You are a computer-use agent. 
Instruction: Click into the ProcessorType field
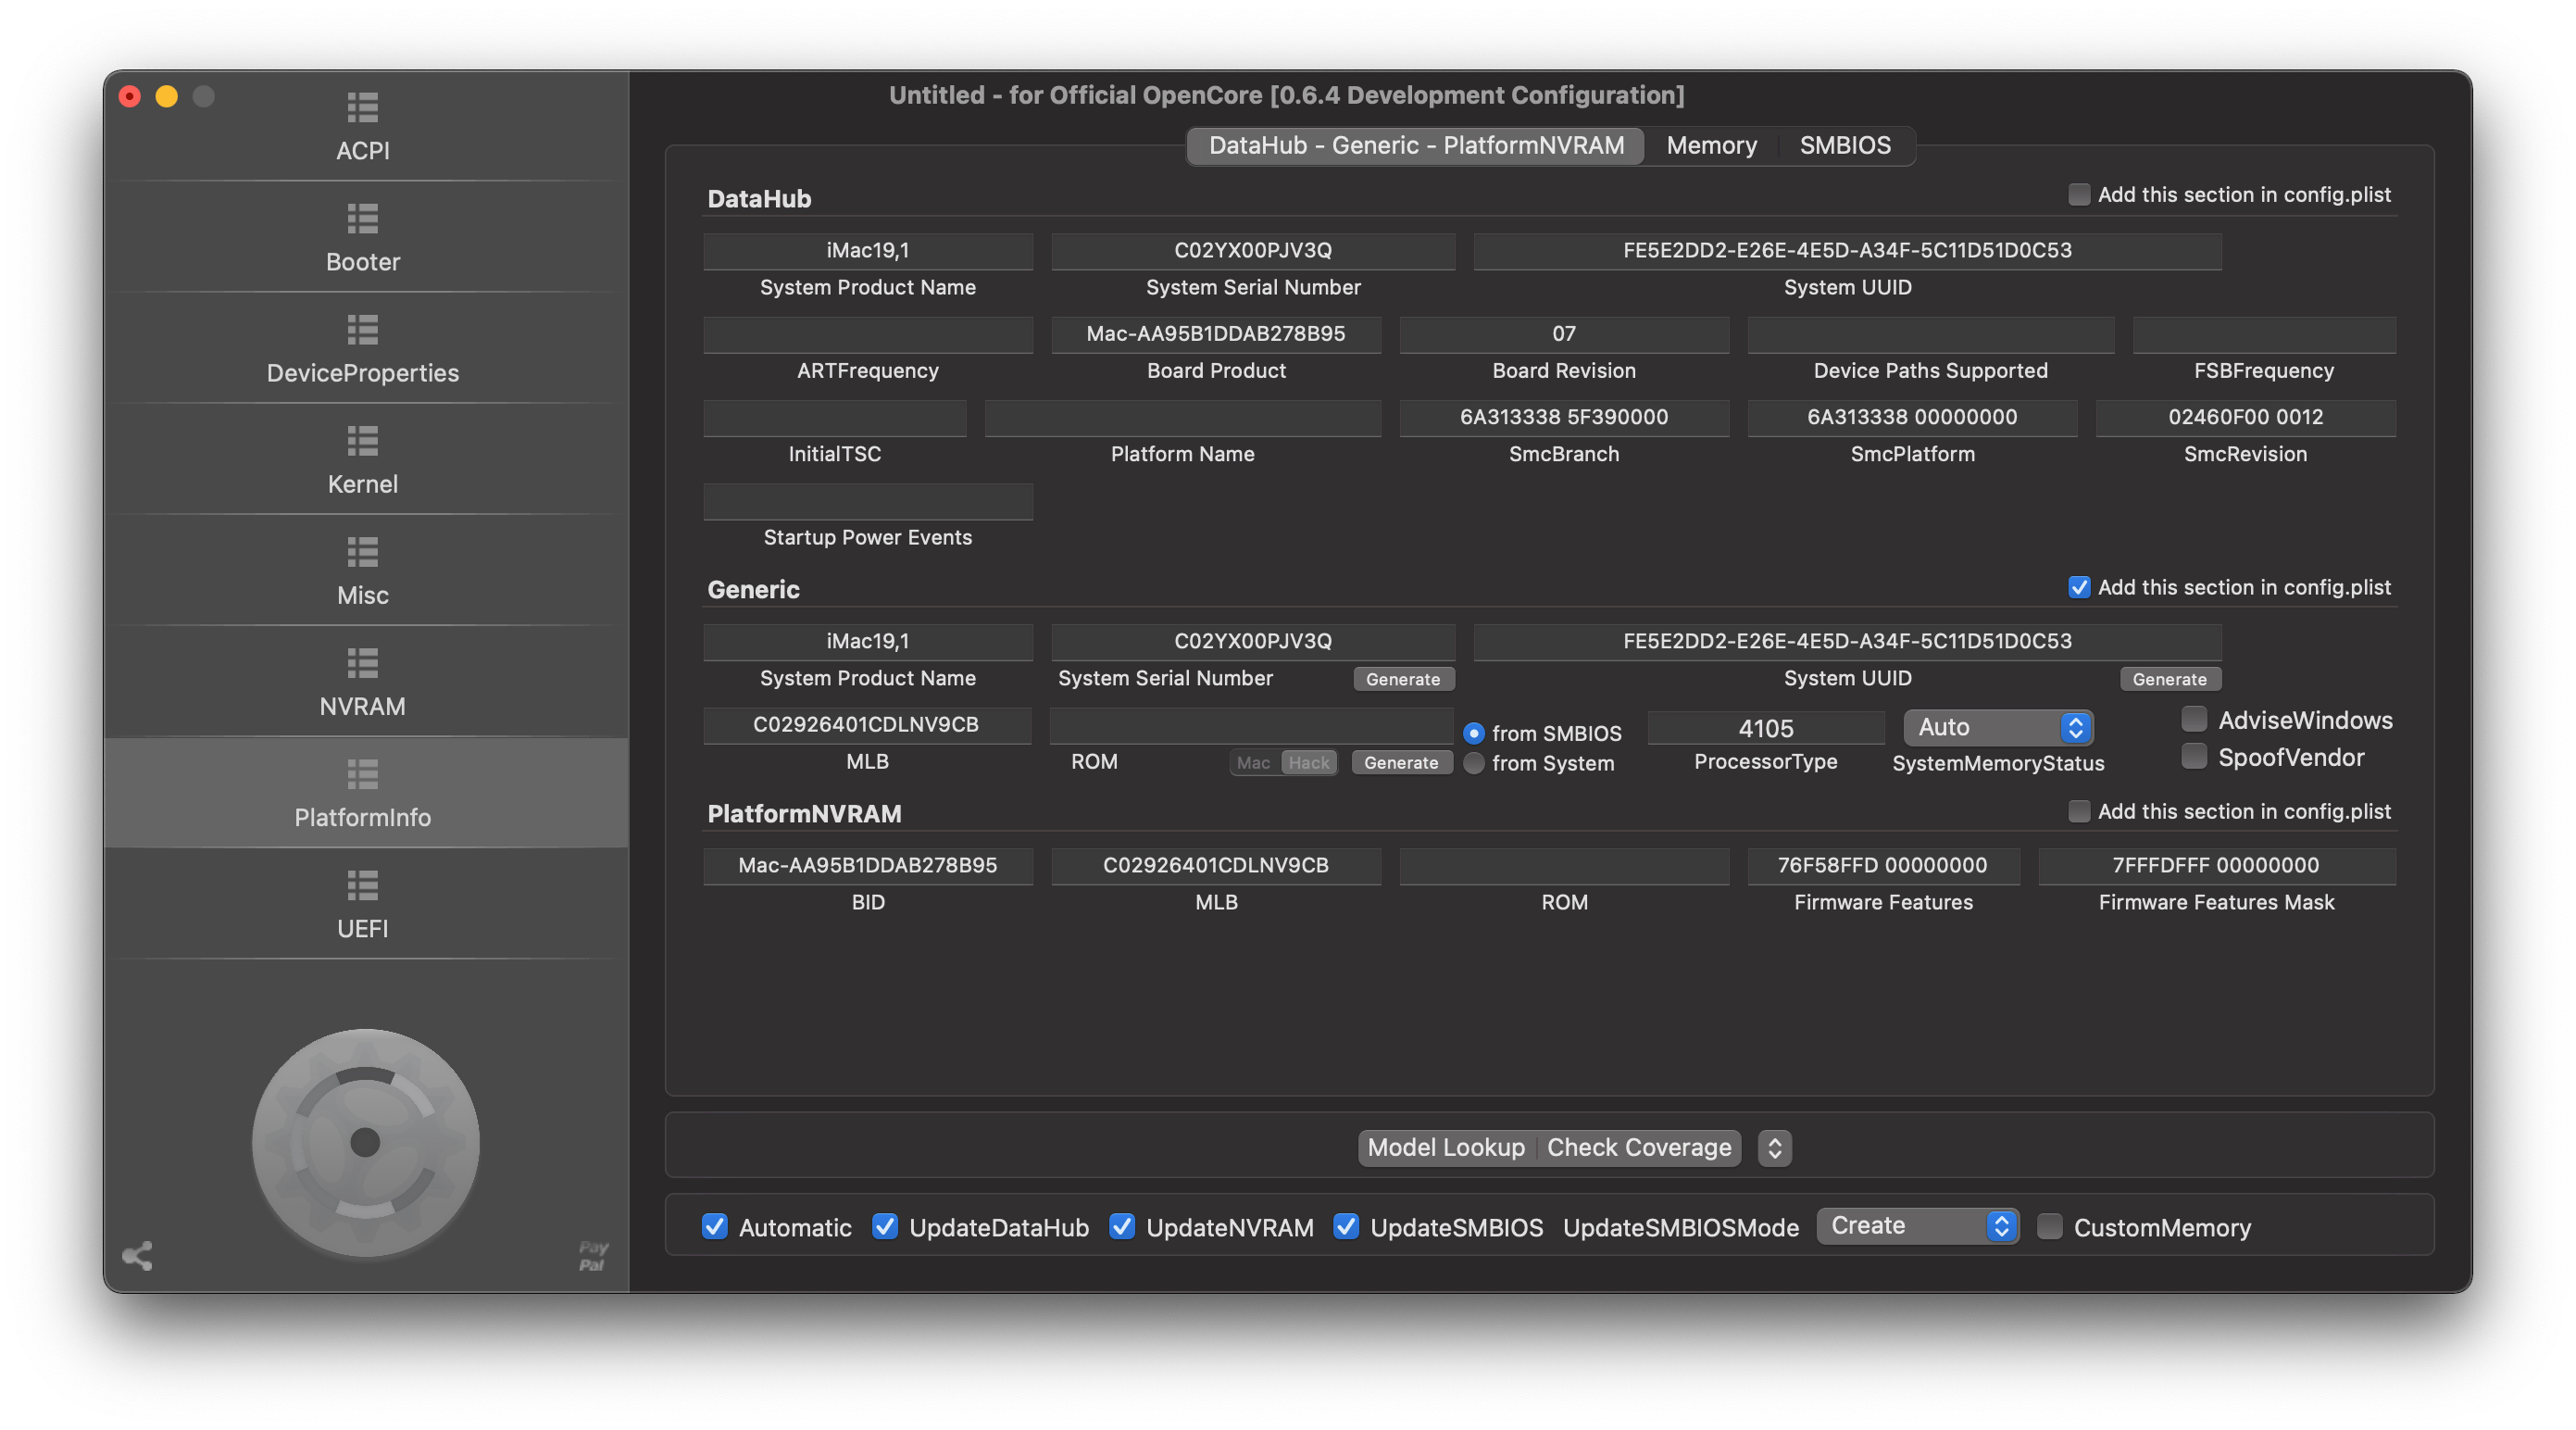(1765, 728)
